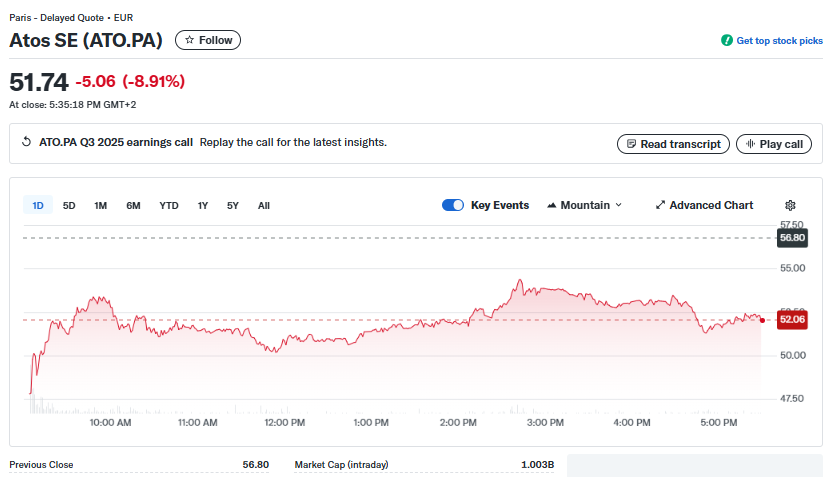Open Advanced Chart expand icon
834x477 pixels.
660,205
